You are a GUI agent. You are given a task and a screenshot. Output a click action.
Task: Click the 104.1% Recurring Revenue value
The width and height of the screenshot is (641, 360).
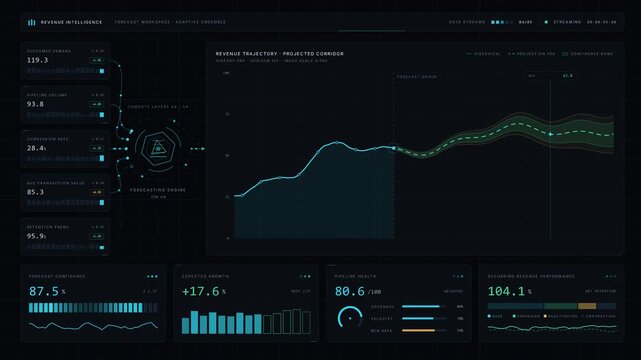tap(509, 291)
